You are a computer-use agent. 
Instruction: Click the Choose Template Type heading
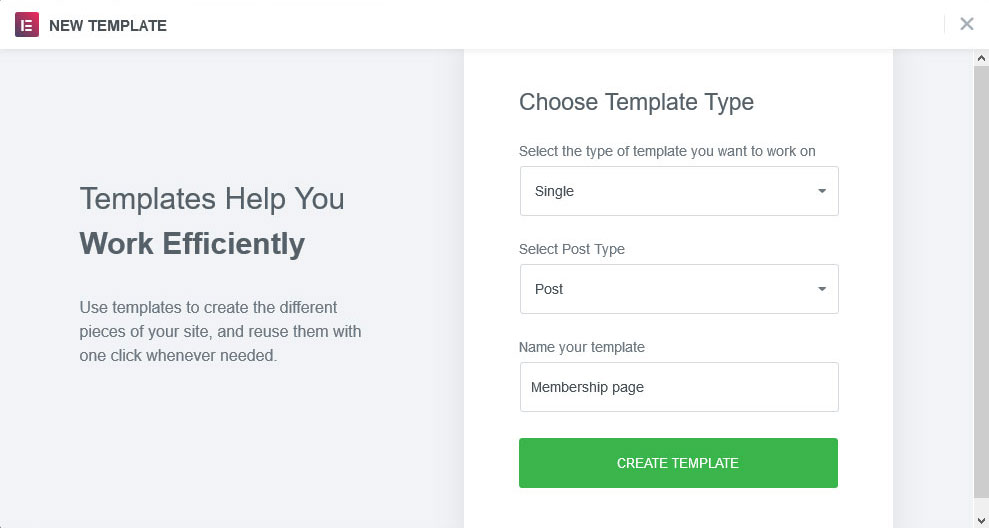click(x=636, y=102)
